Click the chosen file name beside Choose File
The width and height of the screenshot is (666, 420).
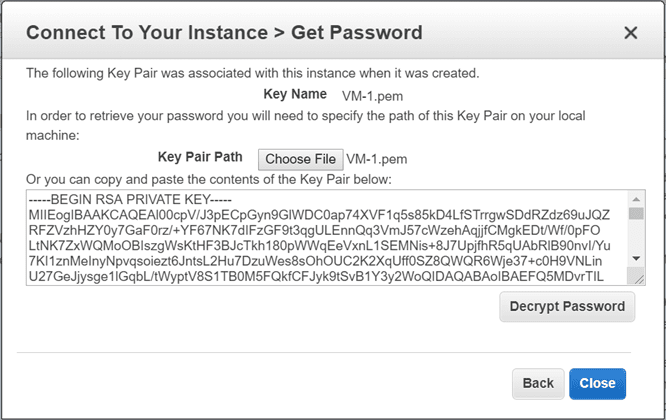(377, 159)
